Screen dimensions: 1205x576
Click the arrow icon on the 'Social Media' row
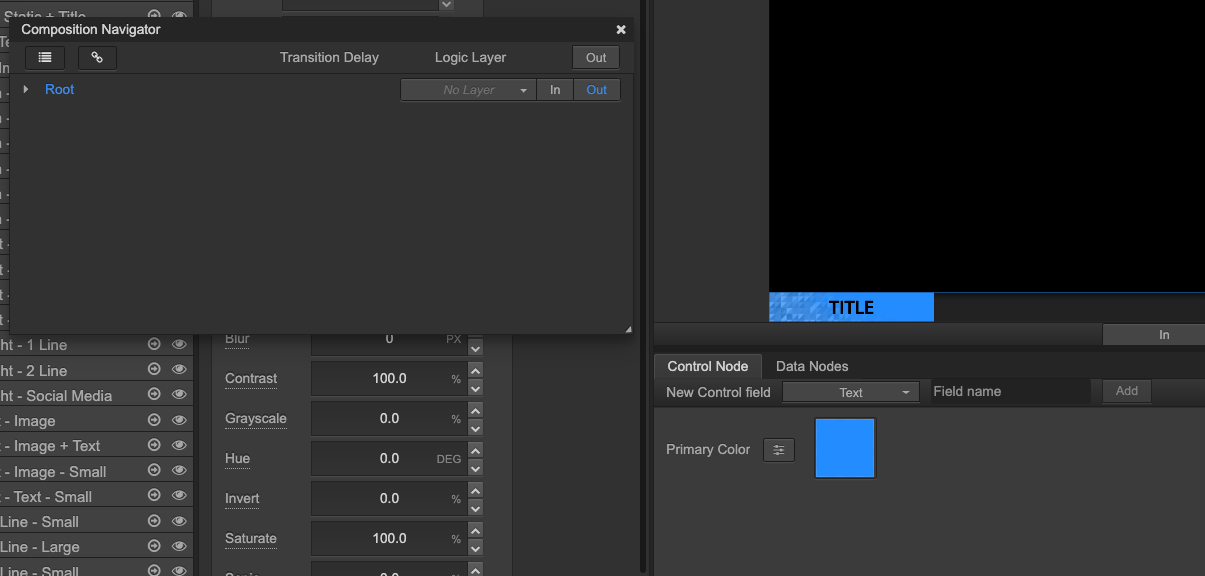154,395
